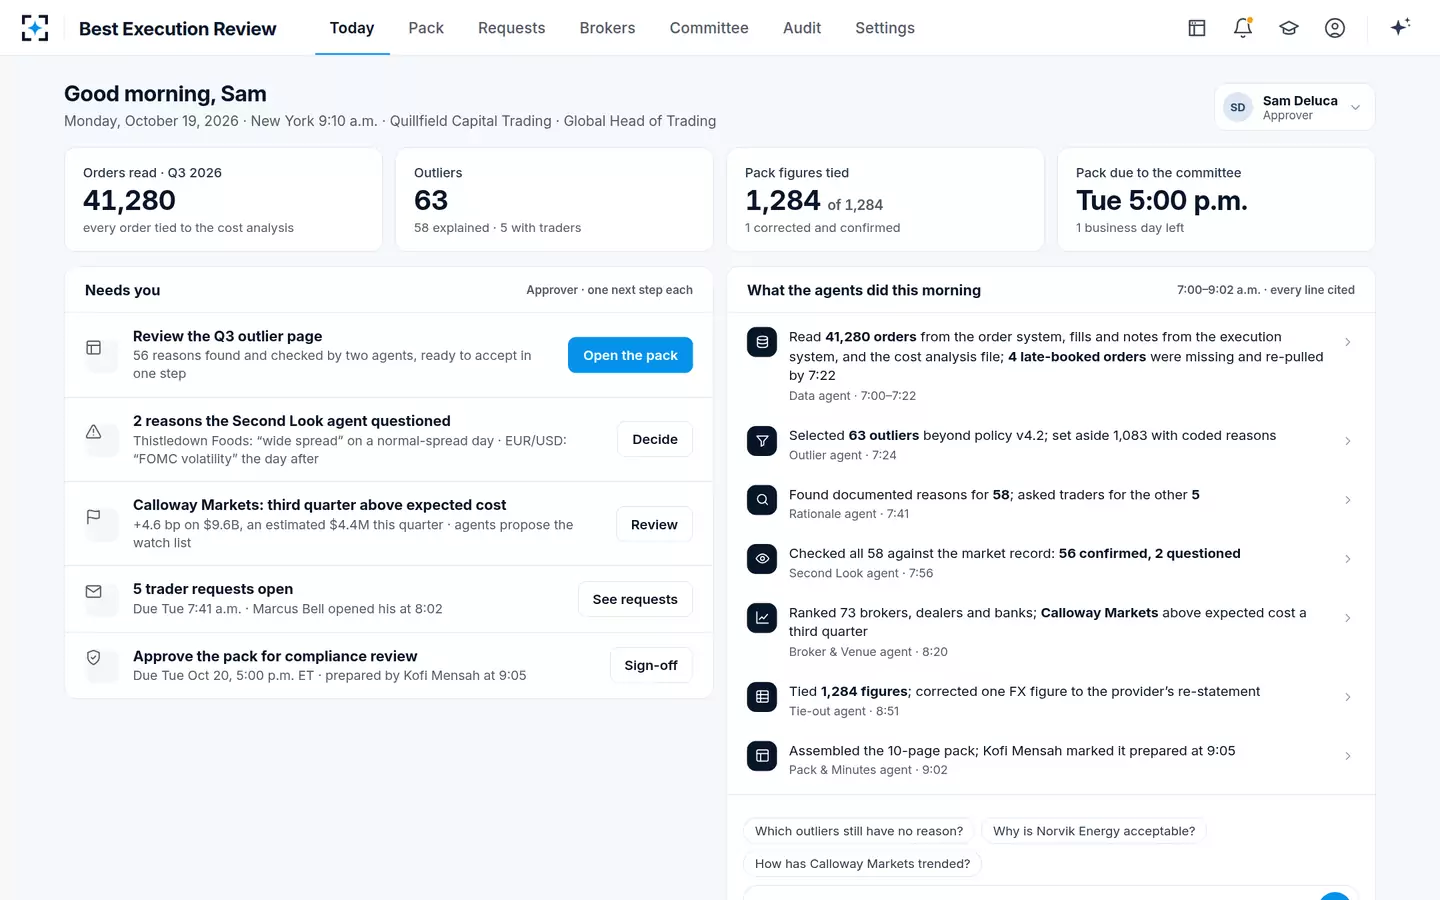Open the Outliers 63 summary card
This screenshot has height=900, width=1440.
click(x=554, y=200)
